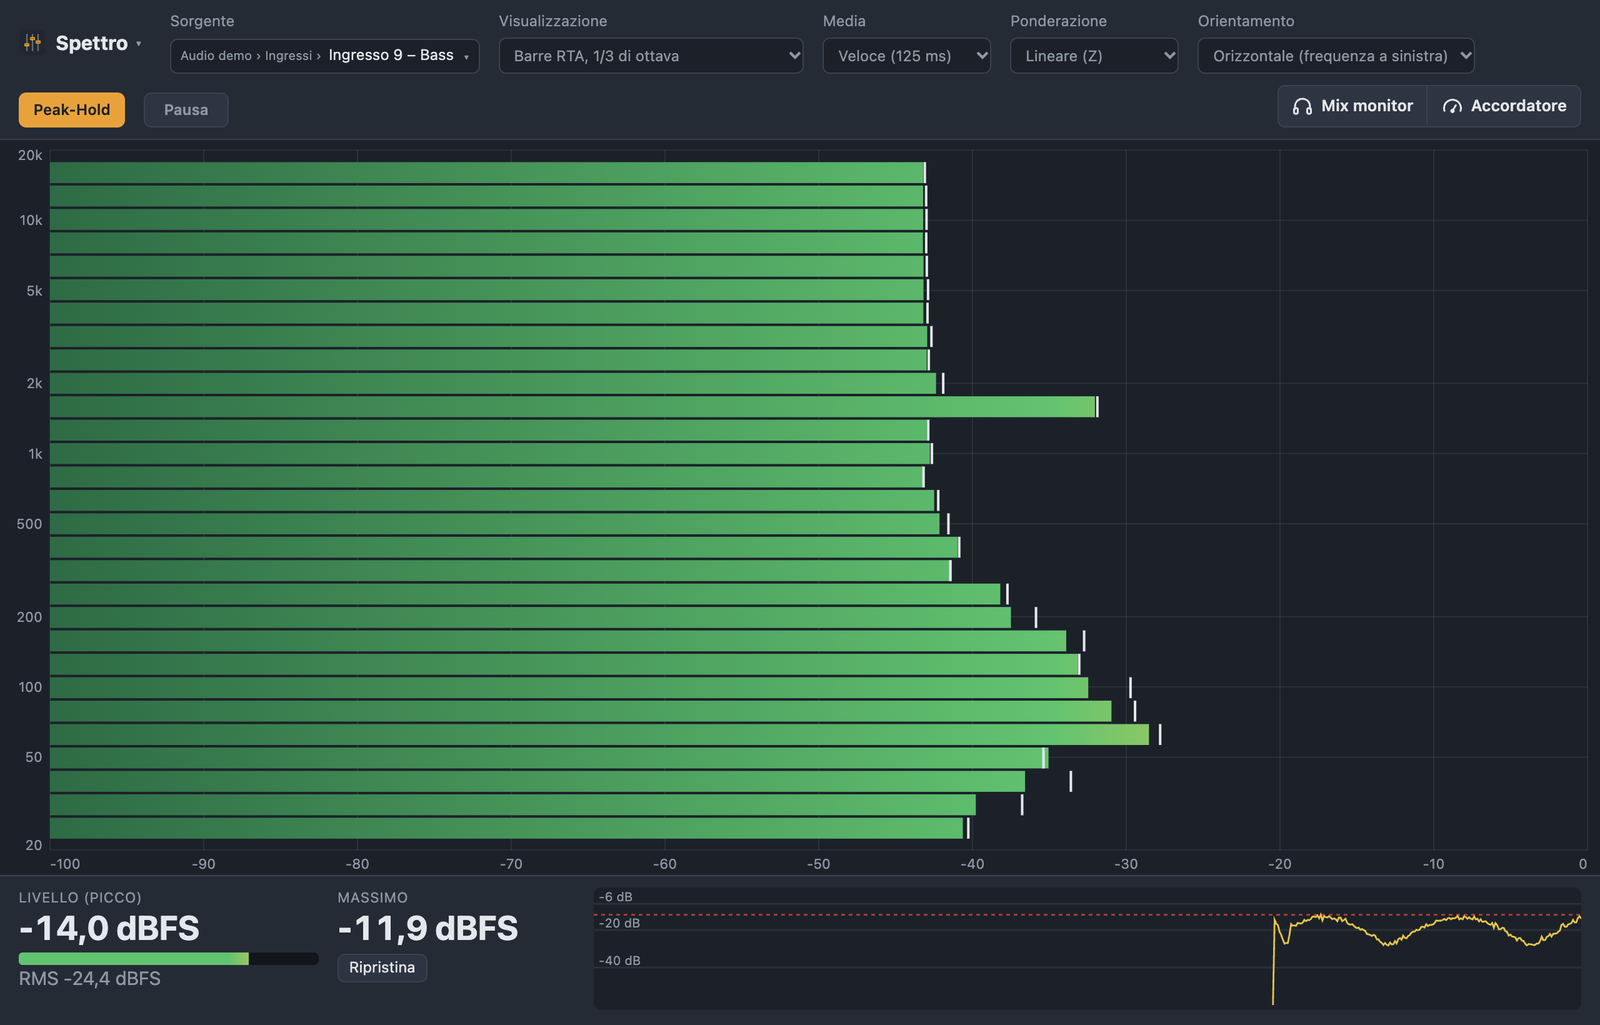This screenshot has height=1025, width=1600.
Task: Click the -50 dB axis label
Action: click(x=819, y=864)
